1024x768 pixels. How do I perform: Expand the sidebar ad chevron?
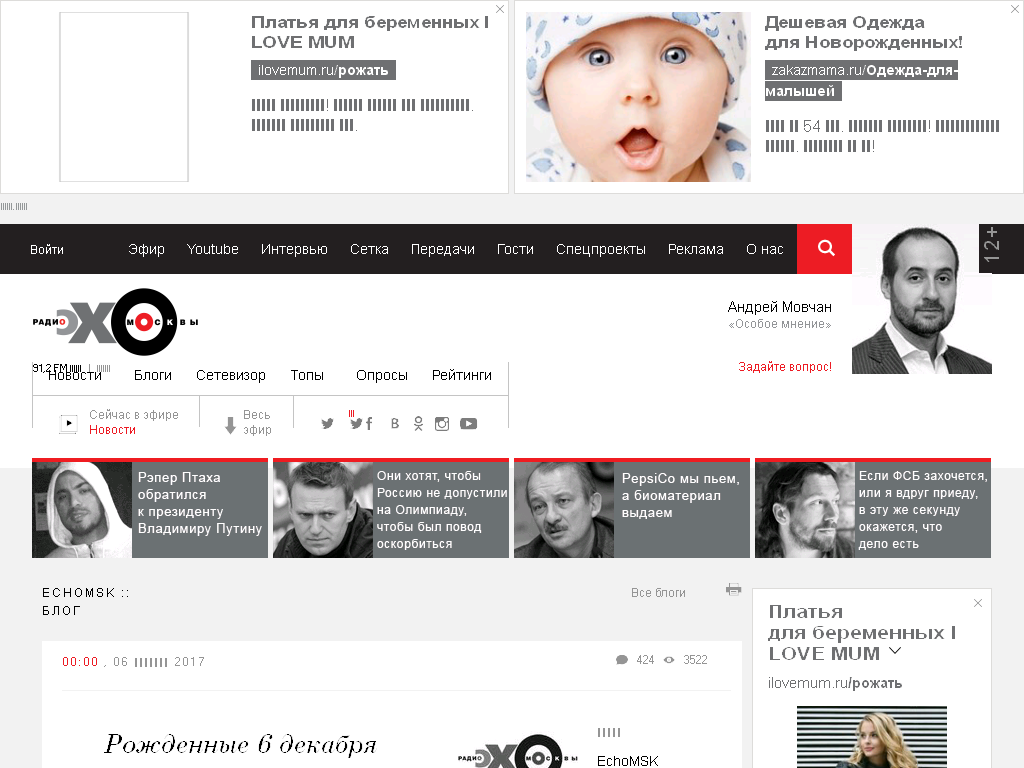tap(895, 651)
